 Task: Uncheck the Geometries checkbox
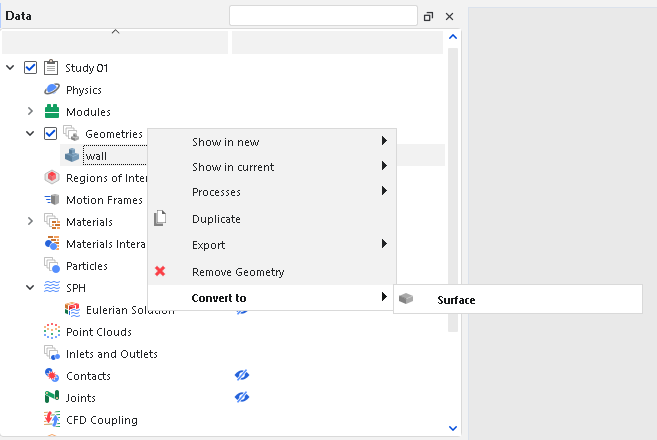pos(51,134)
